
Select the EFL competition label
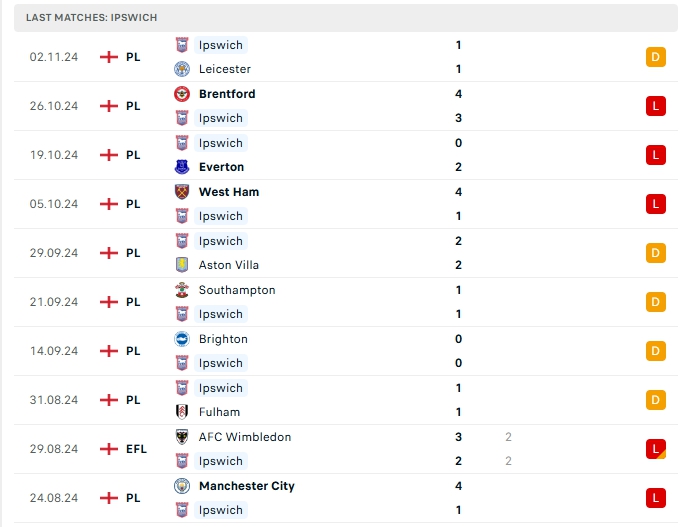(136, 449)
